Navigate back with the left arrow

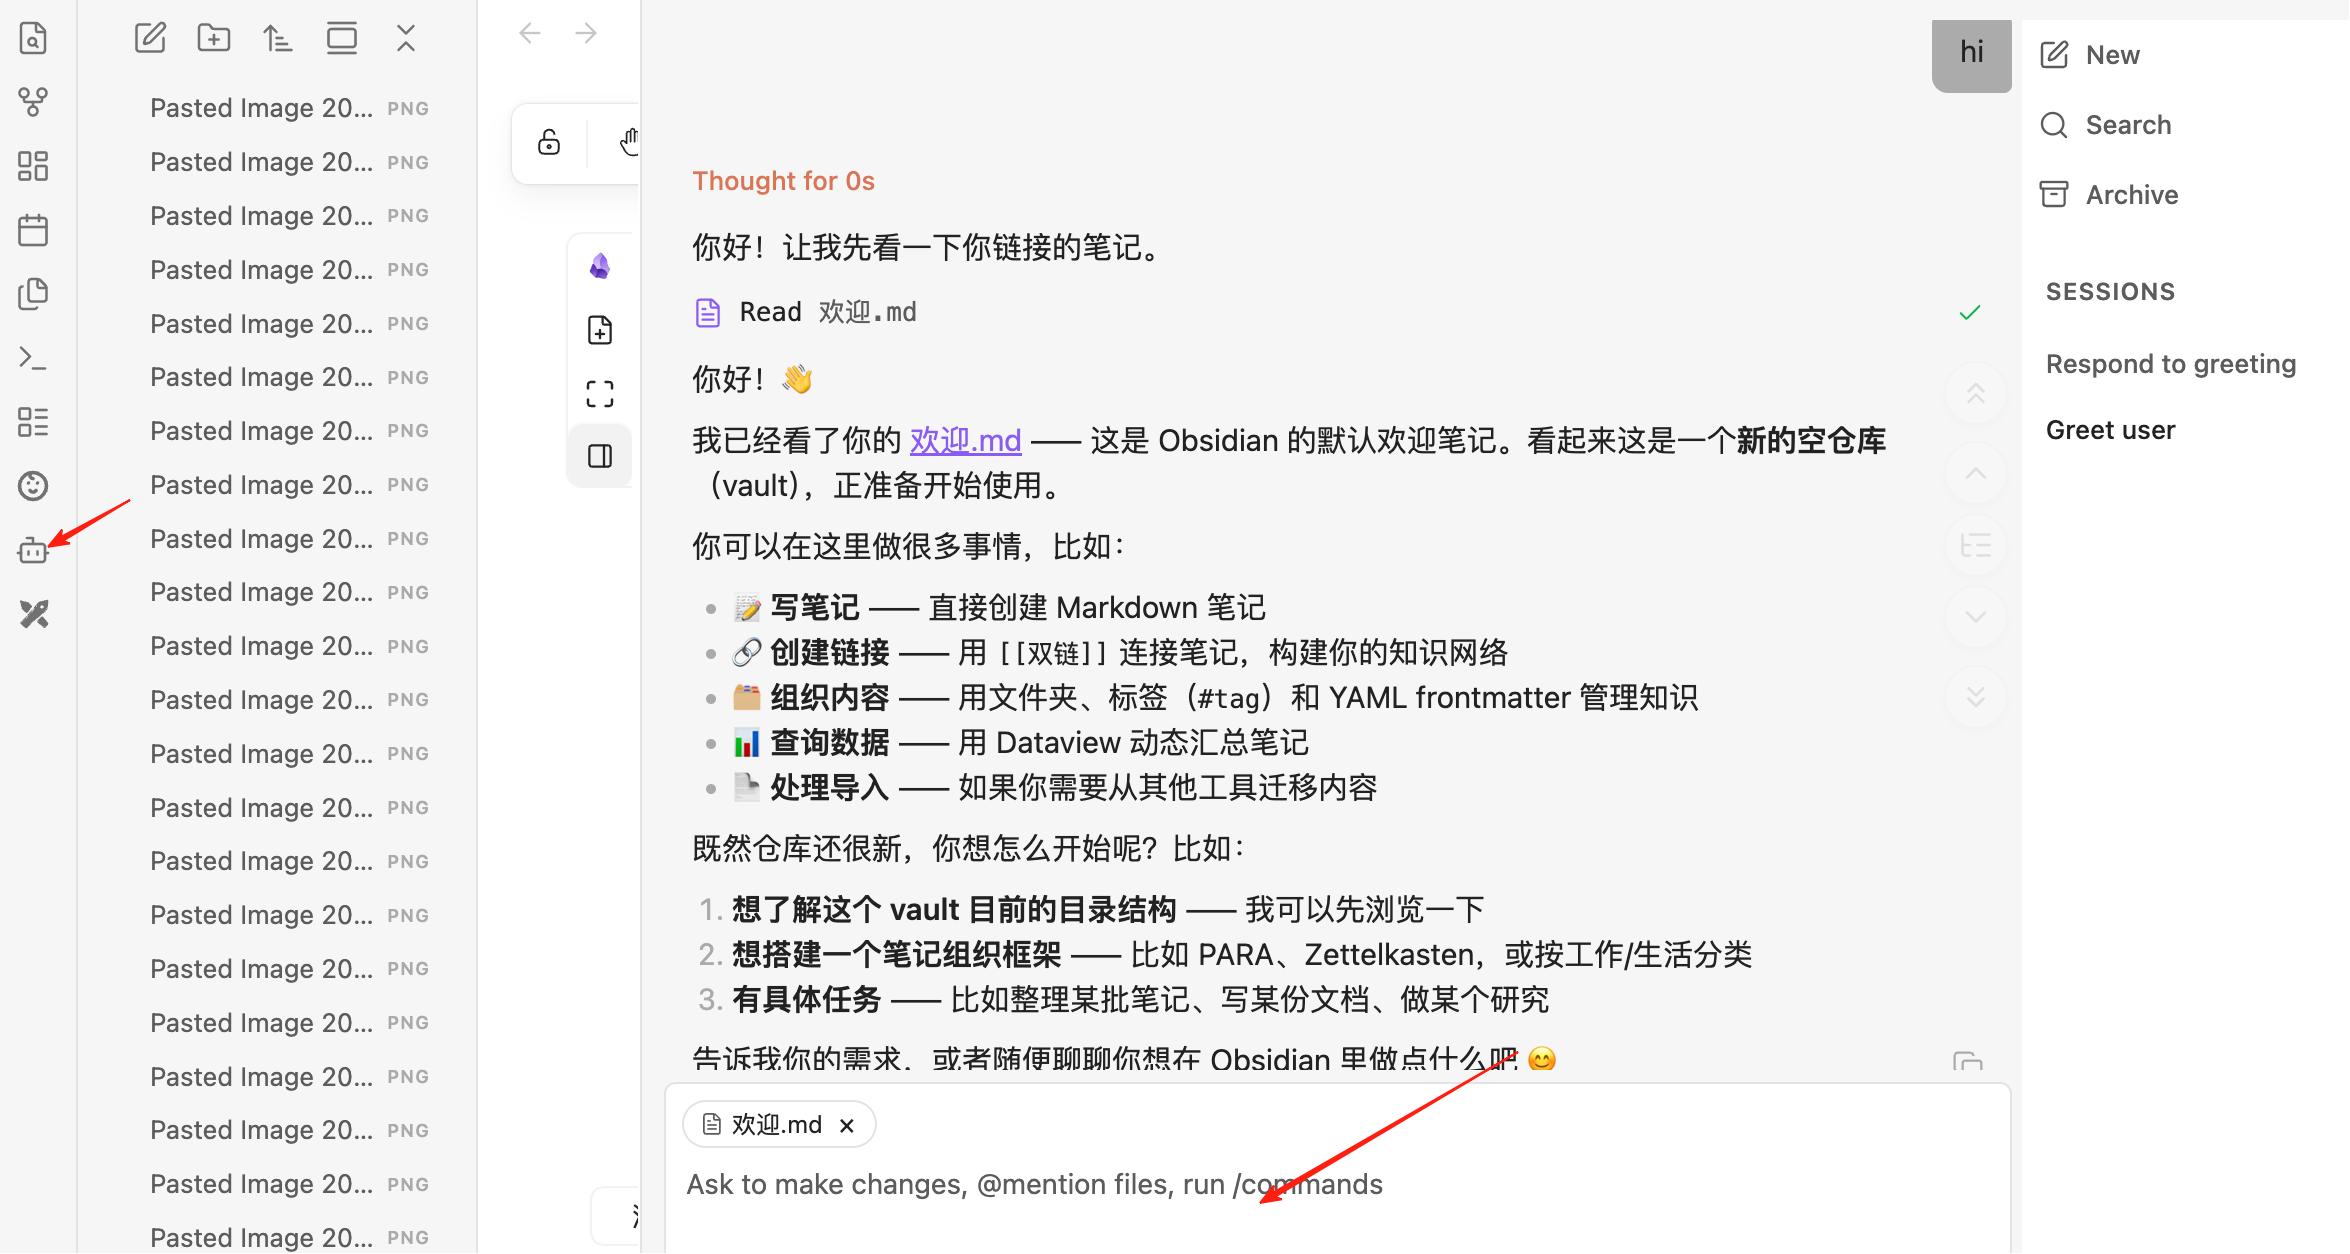click(x=530, y=33)
